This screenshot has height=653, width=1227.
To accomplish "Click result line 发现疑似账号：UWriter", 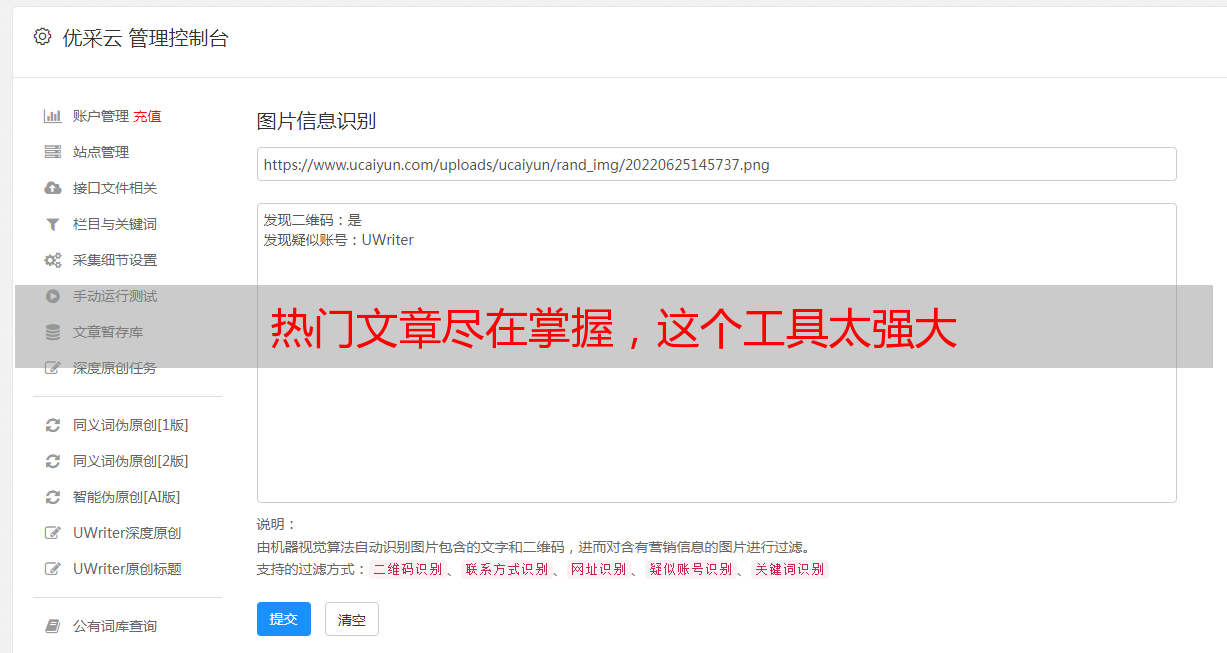I will (338, 240).
